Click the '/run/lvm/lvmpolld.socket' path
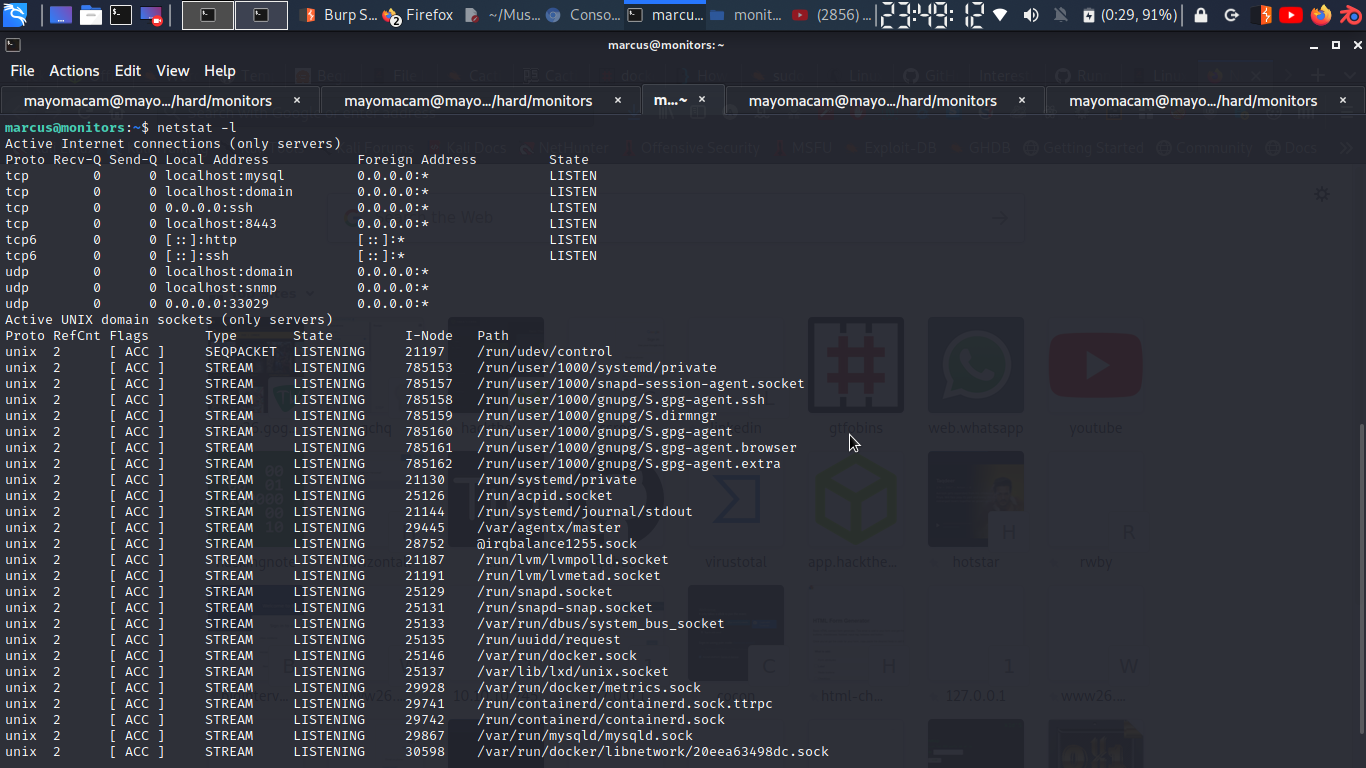The width and height of the screenshot is (1366, 768). click(x=573, y=560)
